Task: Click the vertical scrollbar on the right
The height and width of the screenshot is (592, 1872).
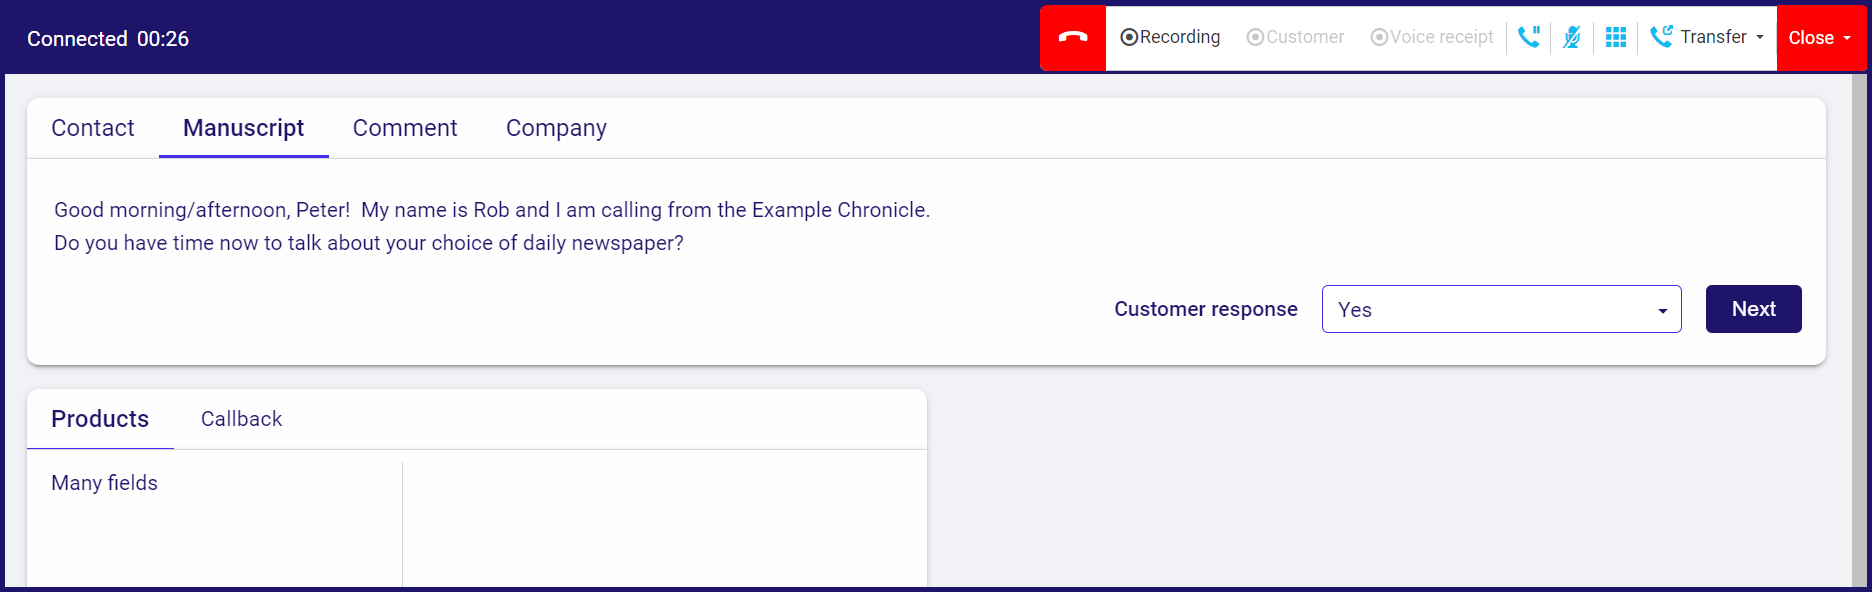Action: 1859,330
